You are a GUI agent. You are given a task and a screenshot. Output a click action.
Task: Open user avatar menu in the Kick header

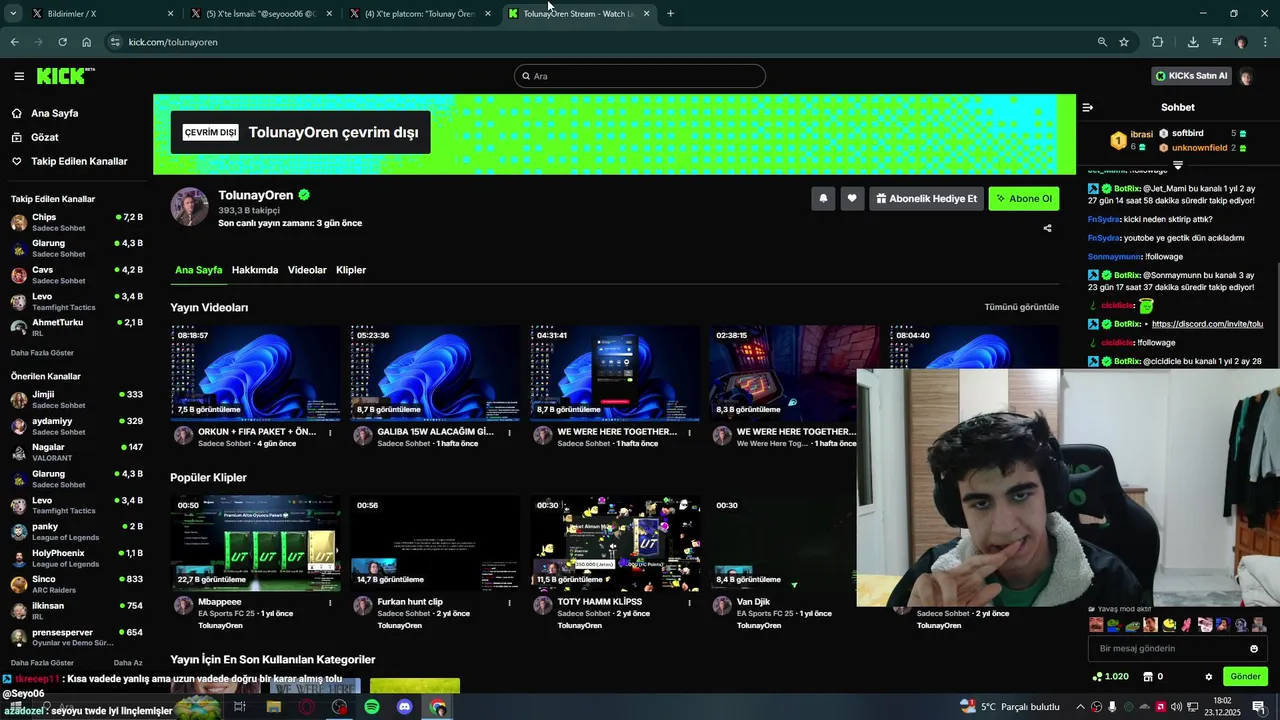point(1246,76)
